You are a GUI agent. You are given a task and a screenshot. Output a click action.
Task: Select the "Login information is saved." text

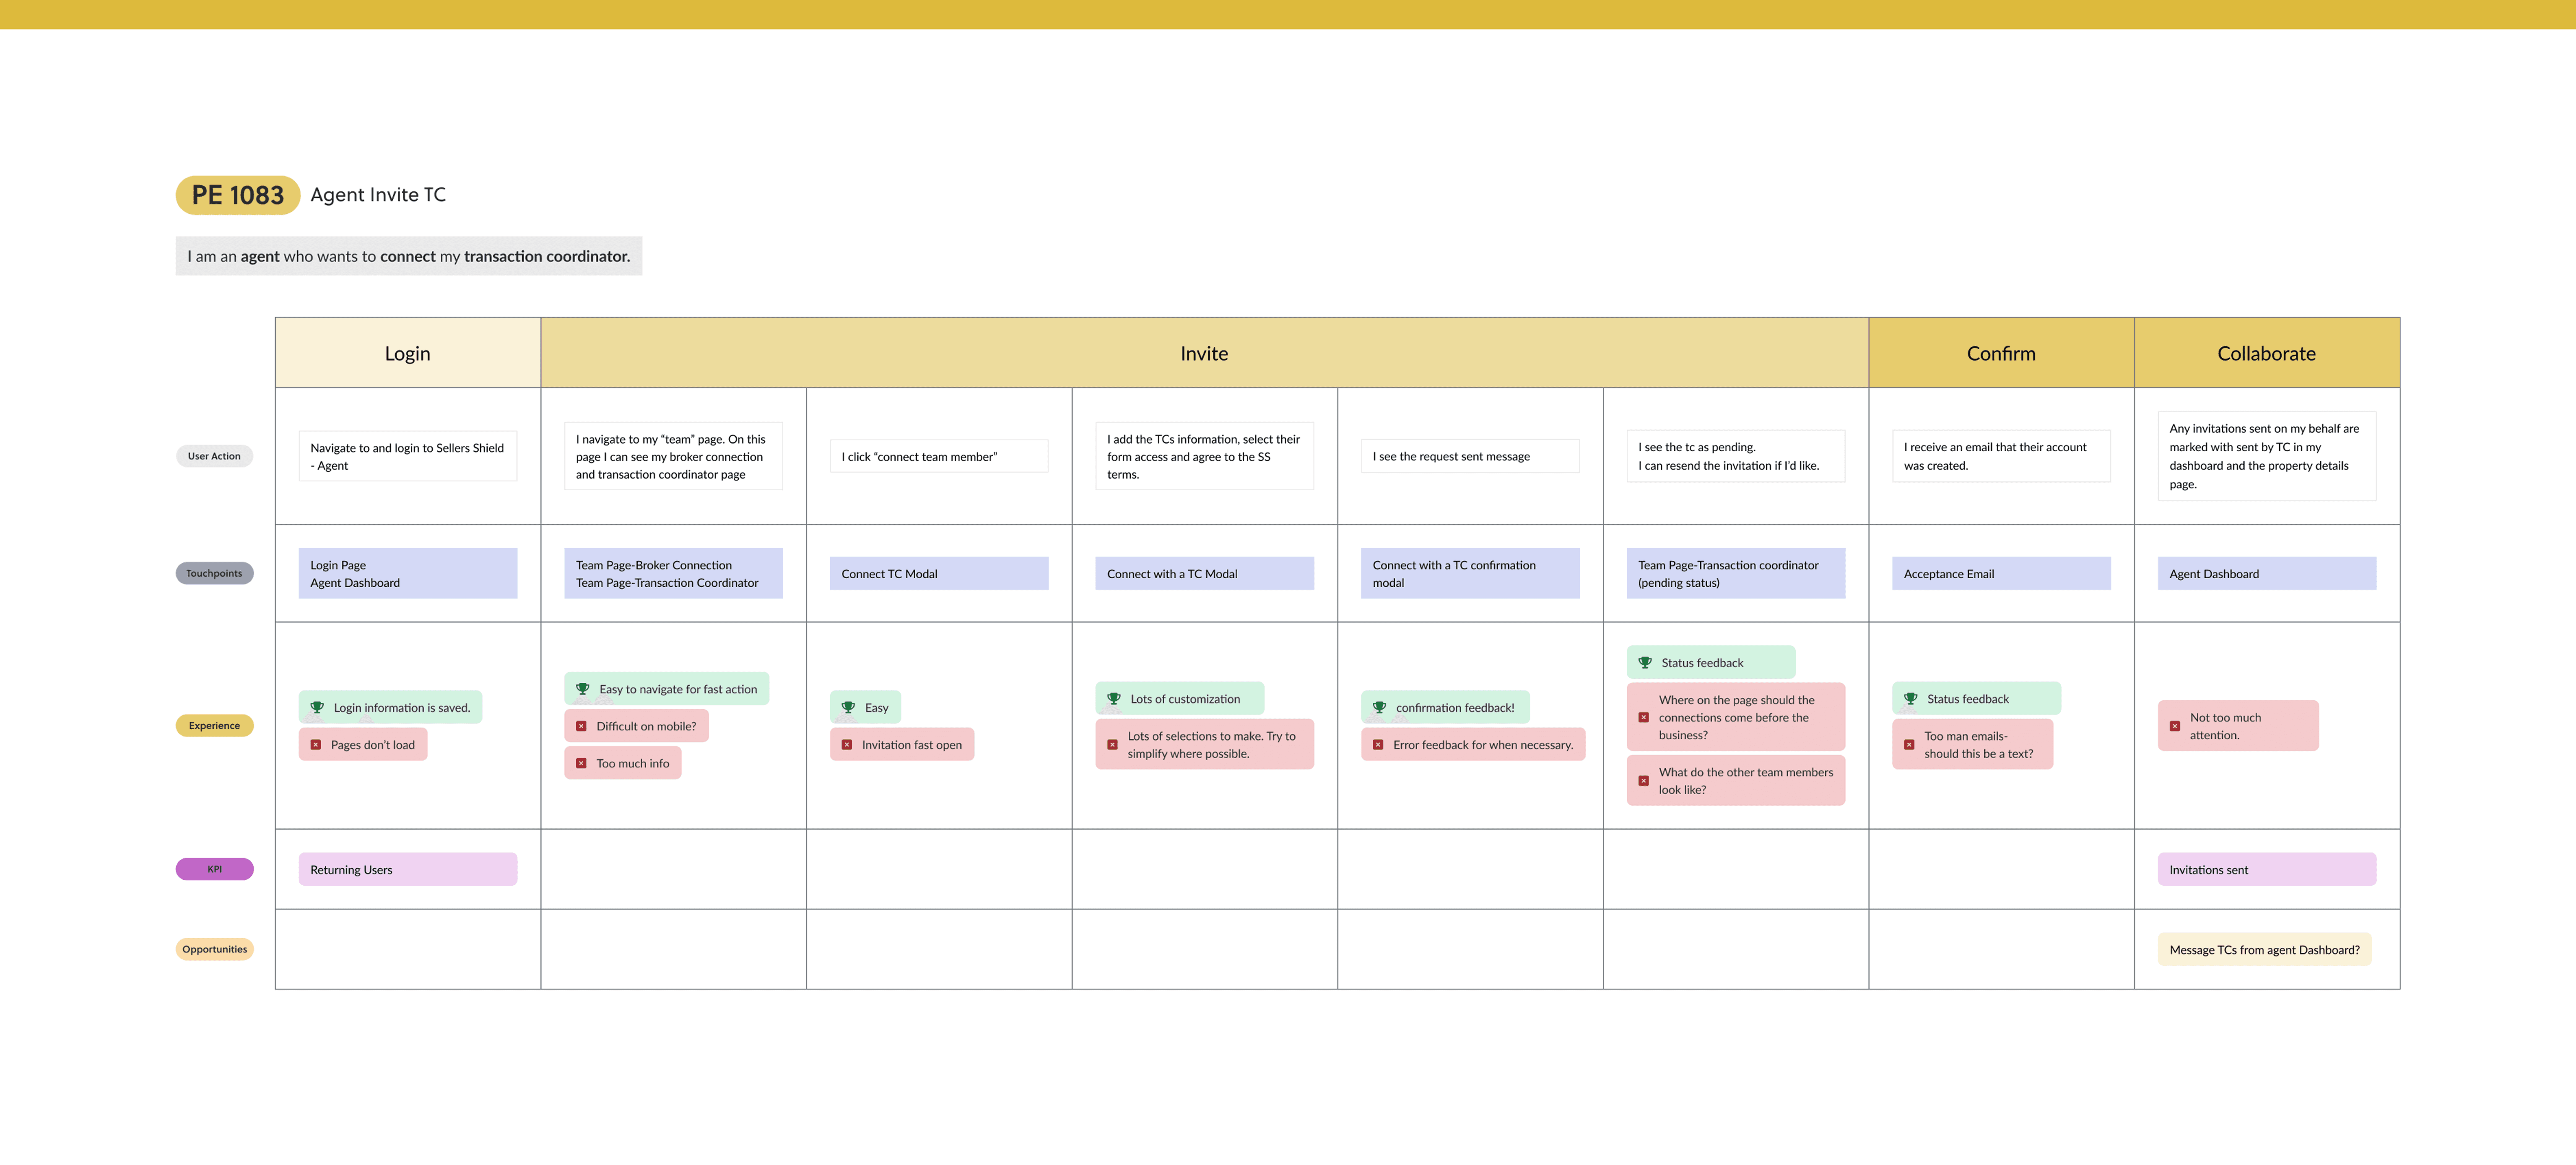click(x=402, y=707)
